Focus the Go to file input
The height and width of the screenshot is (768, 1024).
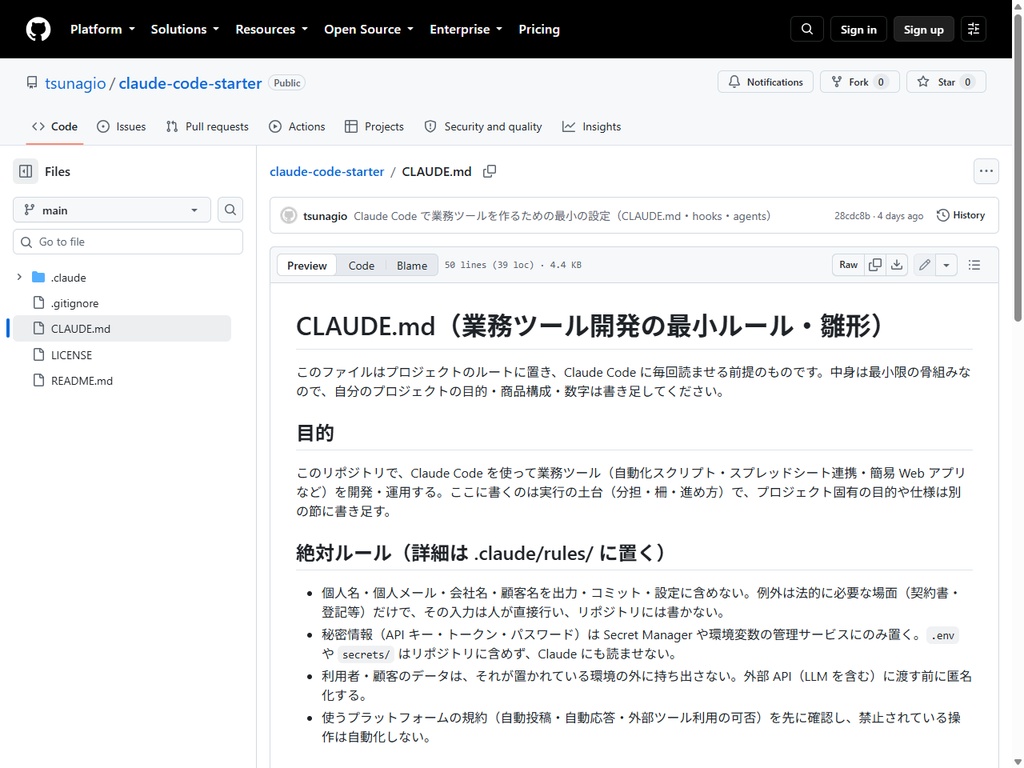(128, 242)
